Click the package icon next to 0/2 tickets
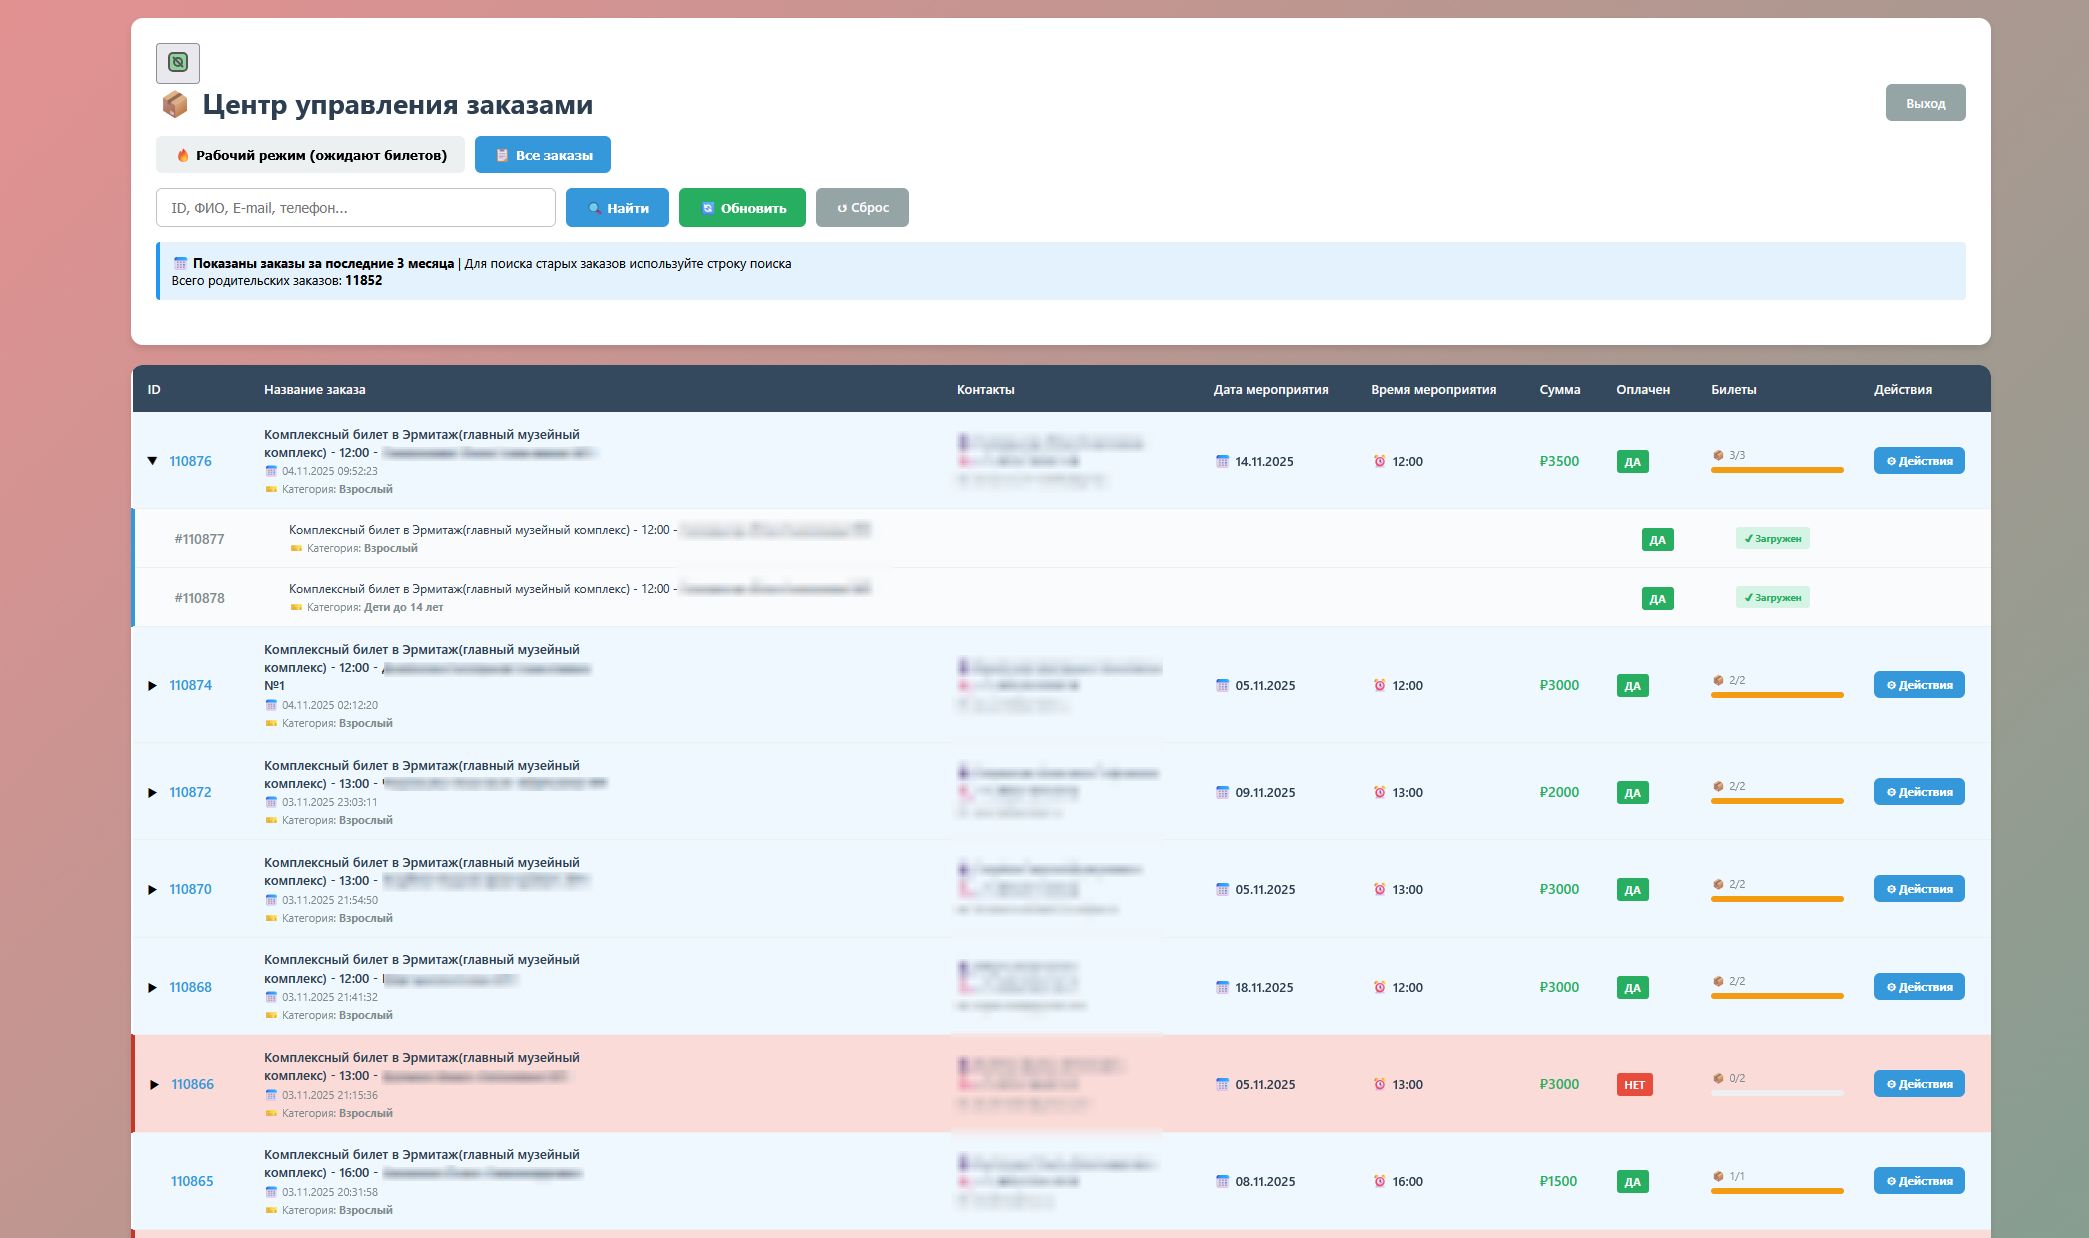 (1718, 1078)
